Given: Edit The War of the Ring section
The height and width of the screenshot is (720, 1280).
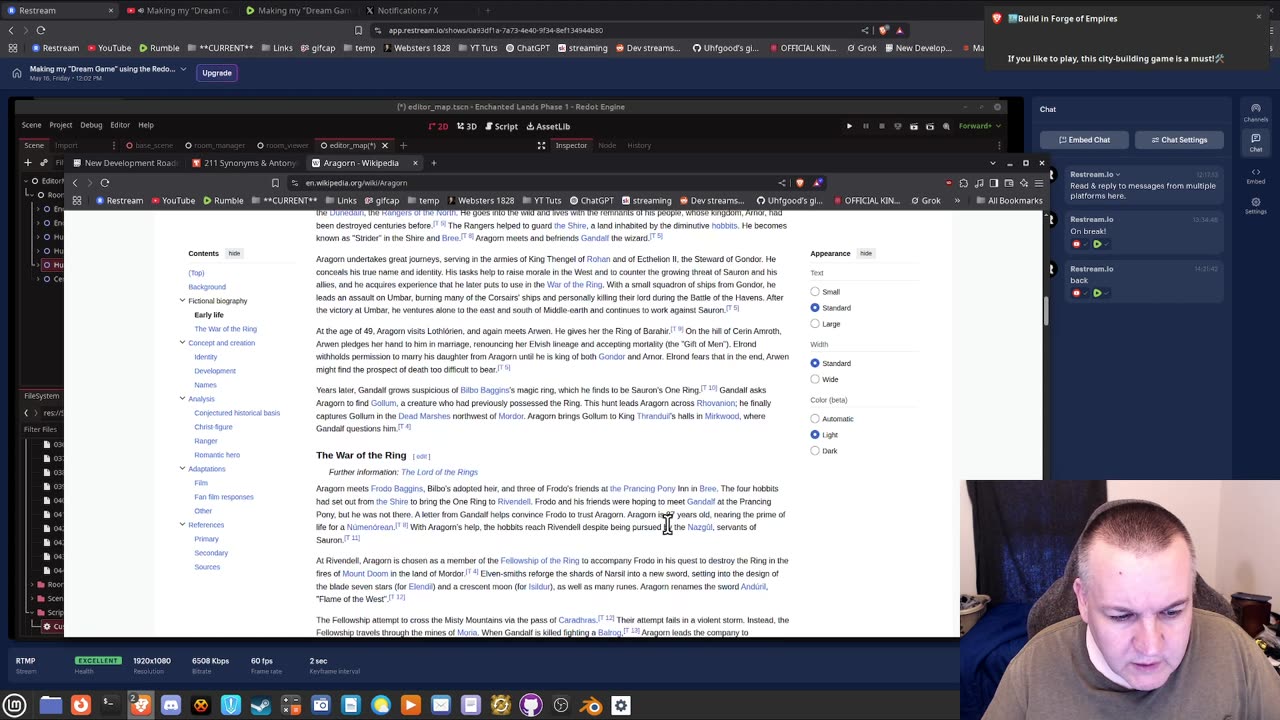Looking at the screenshot, I should point(421,456).
